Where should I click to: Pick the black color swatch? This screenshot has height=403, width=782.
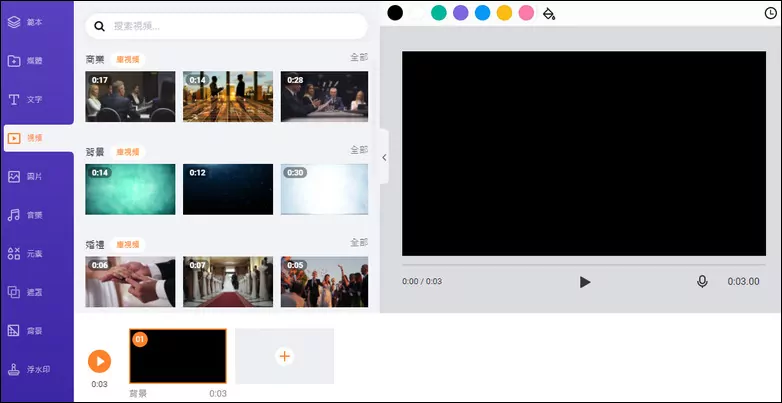click(395, 13)
